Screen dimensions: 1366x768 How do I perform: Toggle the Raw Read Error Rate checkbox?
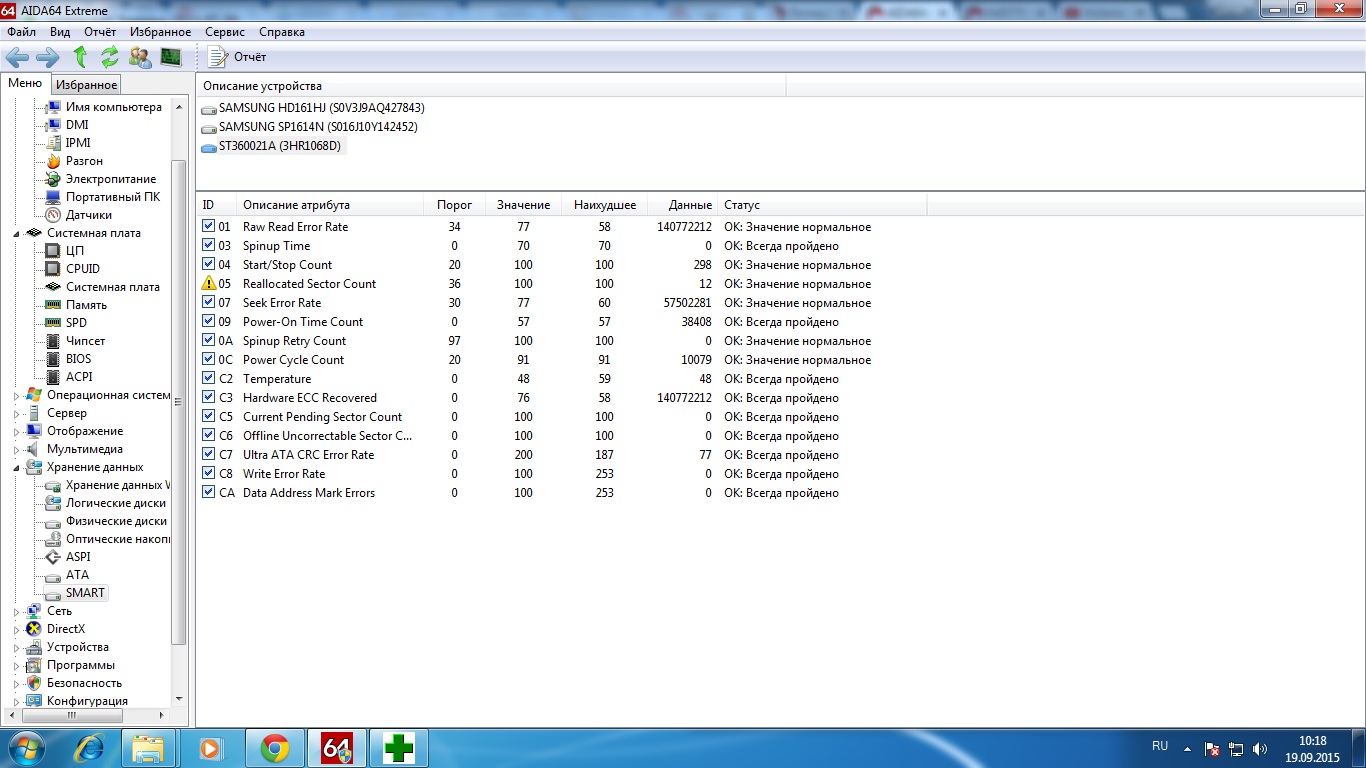point(208,227)
